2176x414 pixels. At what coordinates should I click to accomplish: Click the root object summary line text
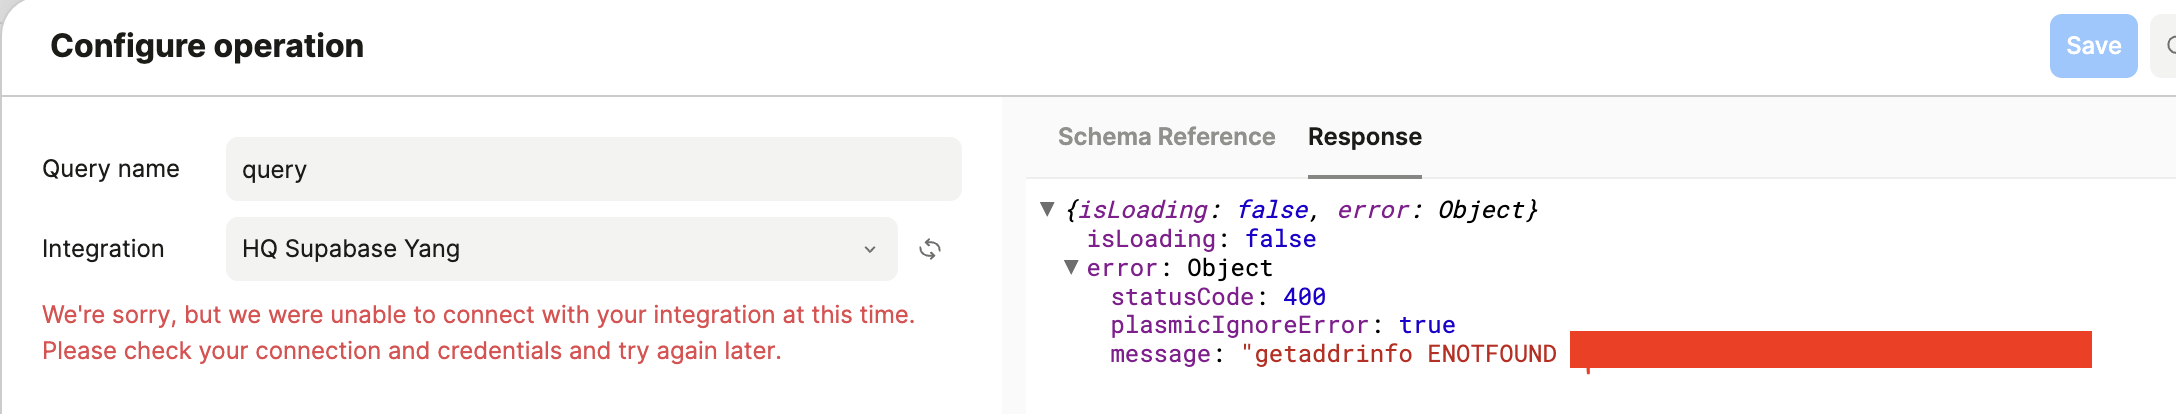(x=1301, y=210)
